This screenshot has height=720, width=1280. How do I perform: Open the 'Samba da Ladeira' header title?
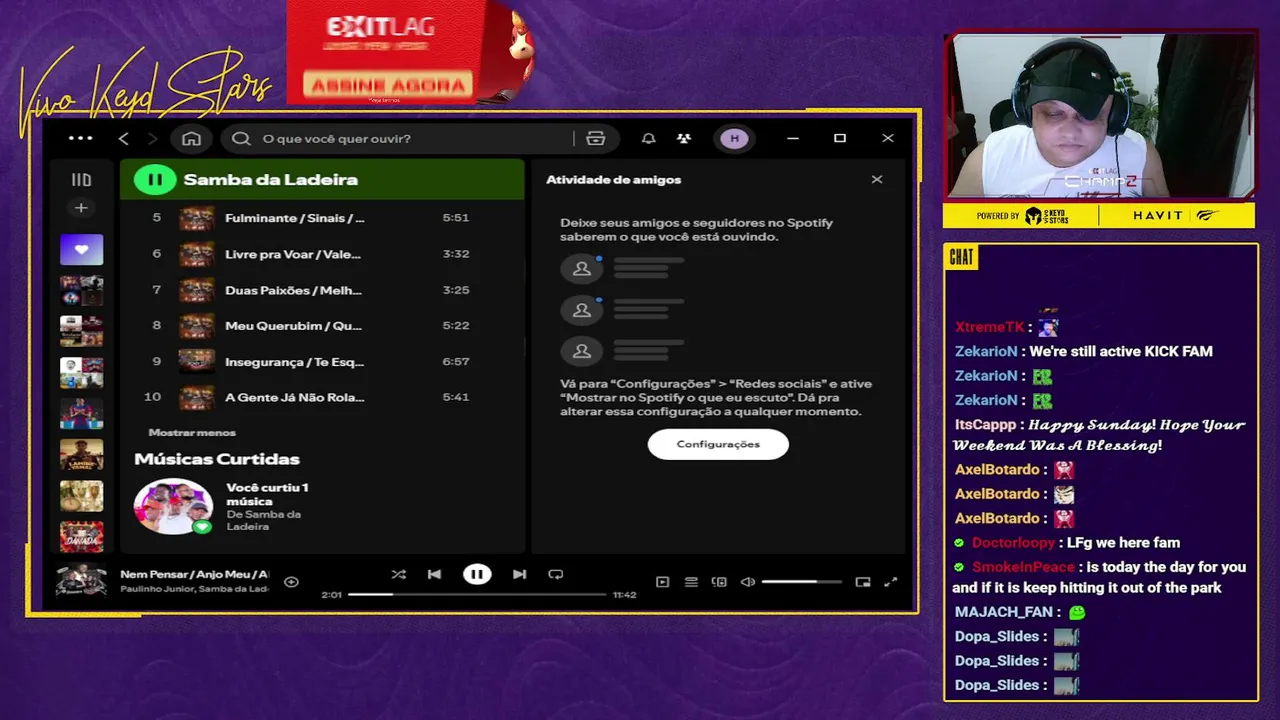coord(270,180)
